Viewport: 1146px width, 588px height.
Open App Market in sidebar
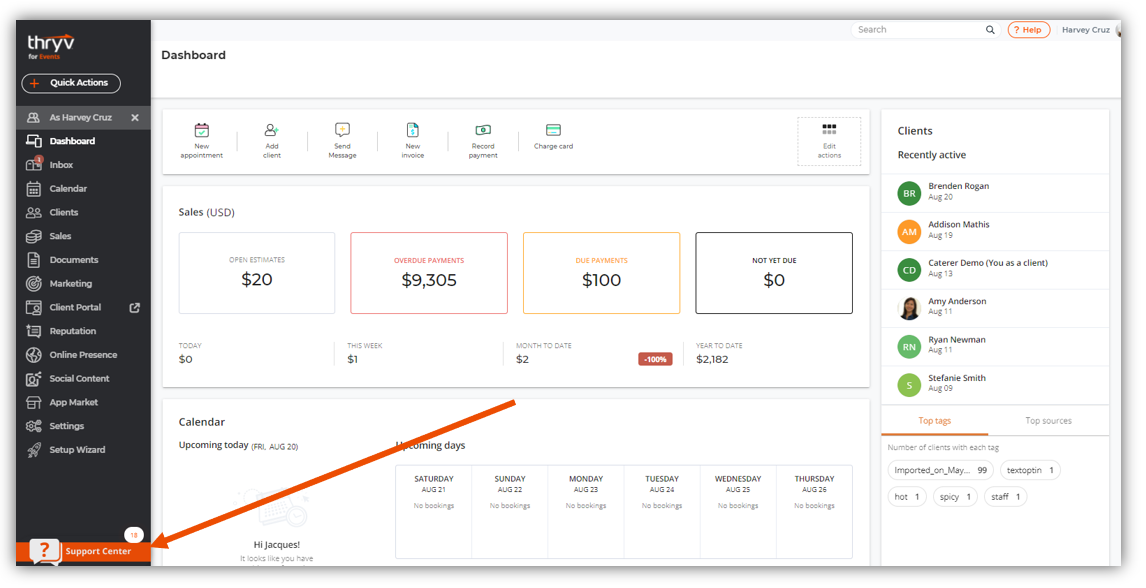(73, 402)
